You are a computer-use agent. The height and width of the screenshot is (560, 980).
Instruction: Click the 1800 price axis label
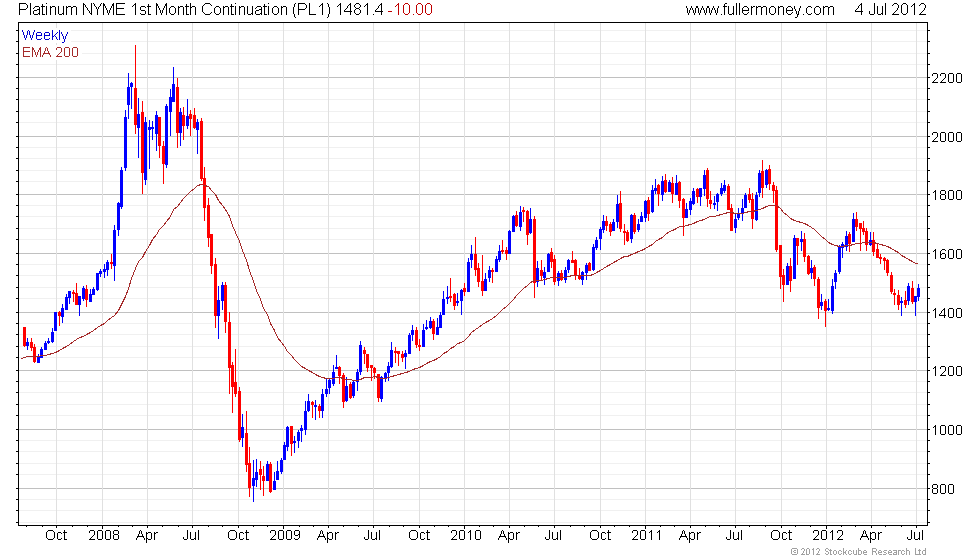946,196
